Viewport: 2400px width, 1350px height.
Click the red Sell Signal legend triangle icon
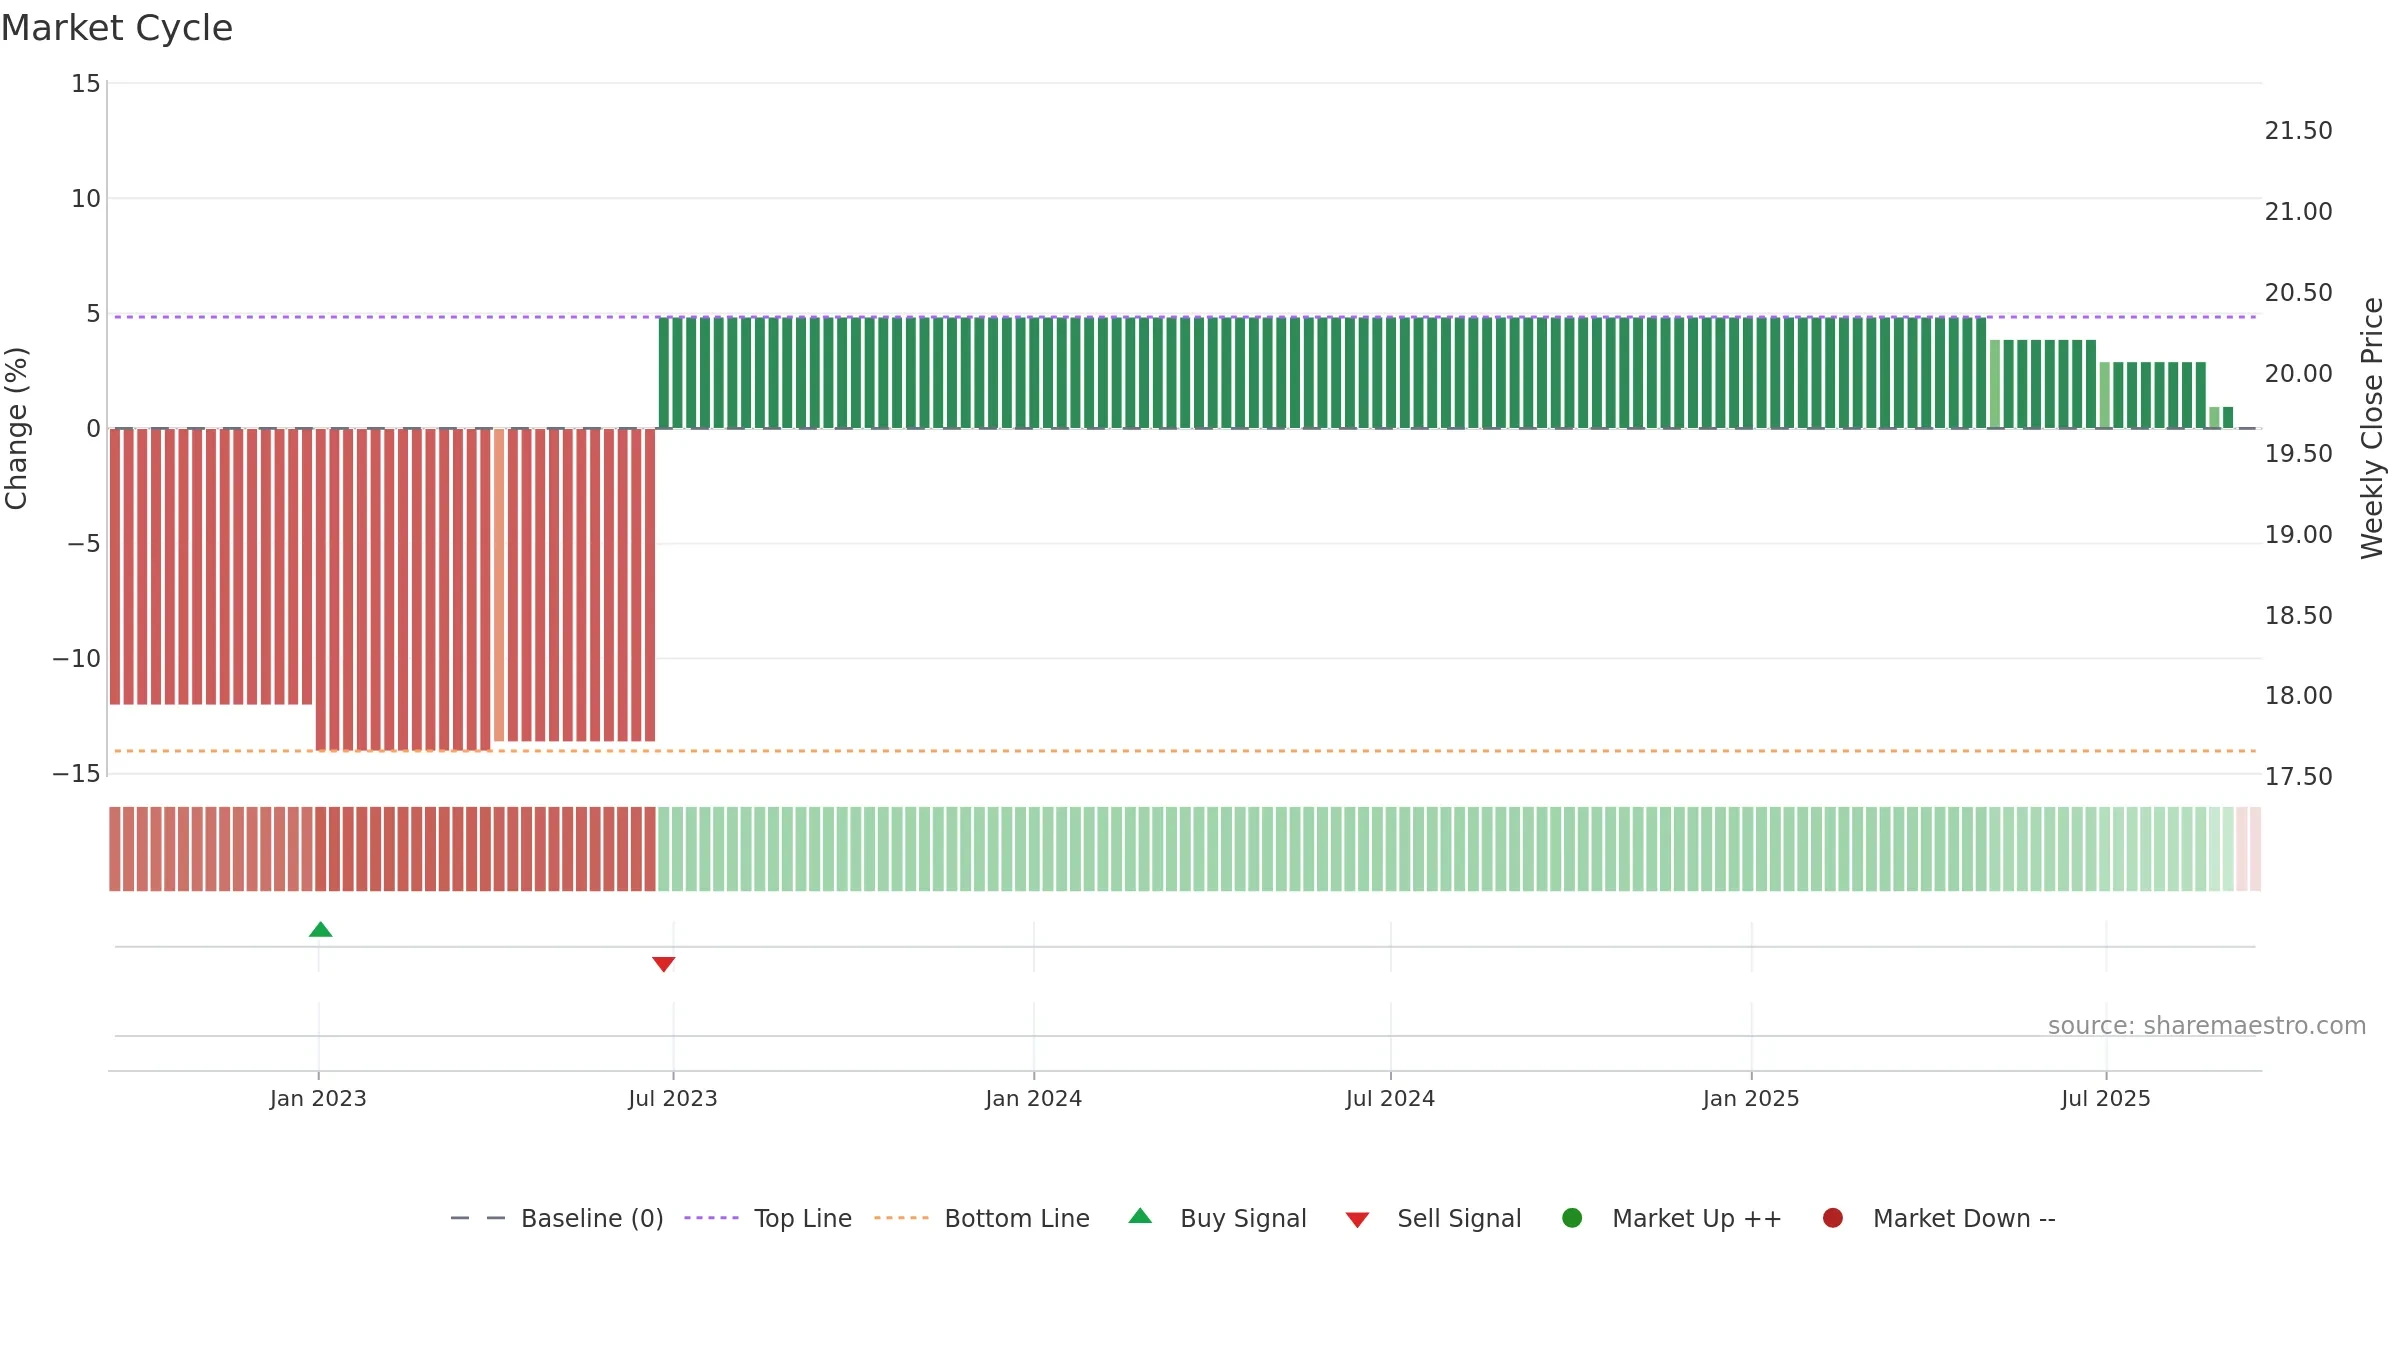tap(1357, 1220)
